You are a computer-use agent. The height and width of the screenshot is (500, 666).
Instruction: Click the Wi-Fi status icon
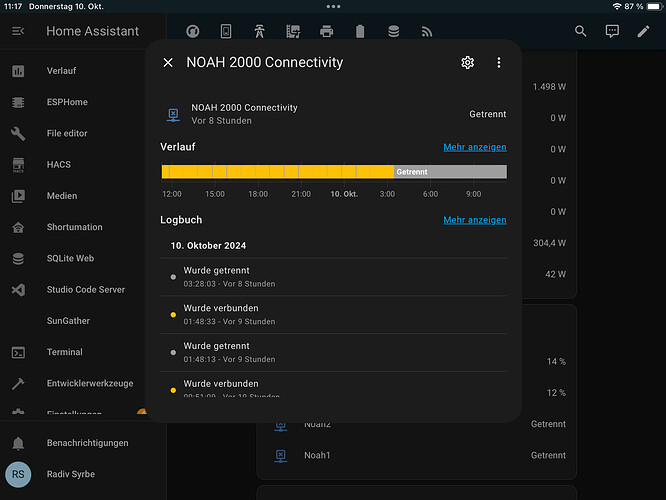[617, 6]
